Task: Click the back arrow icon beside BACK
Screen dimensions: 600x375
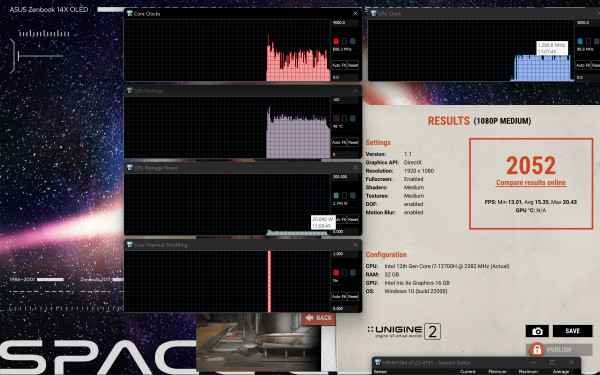Action: pos(309,318)
